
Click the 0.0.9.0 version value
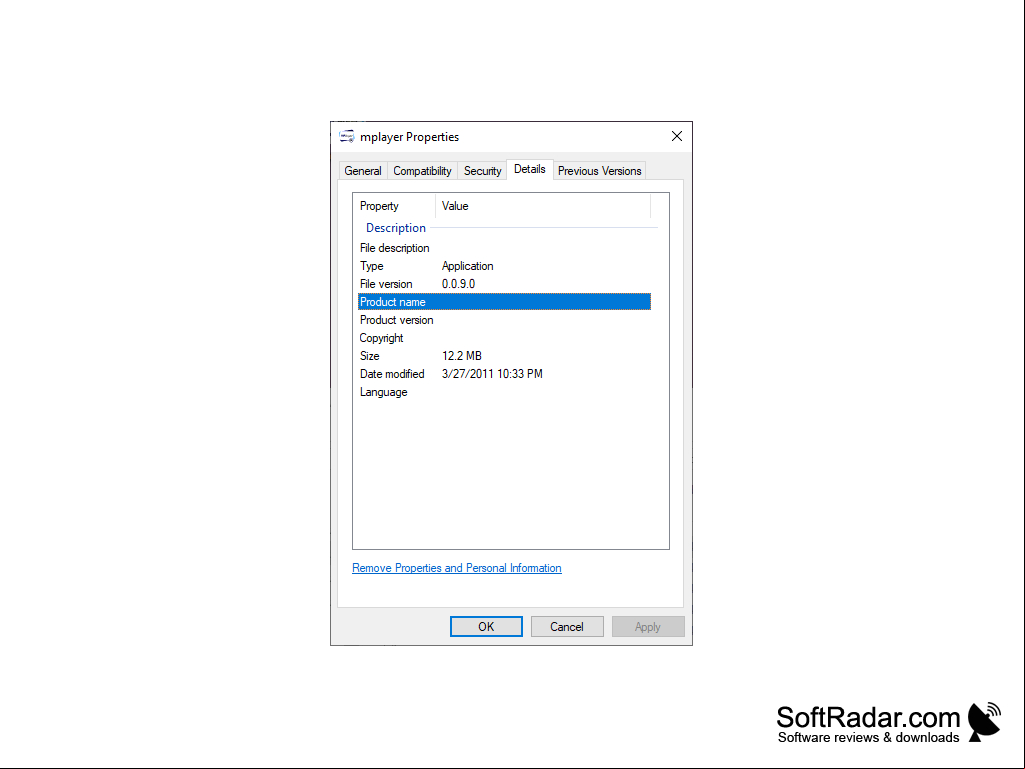point(458,284)
